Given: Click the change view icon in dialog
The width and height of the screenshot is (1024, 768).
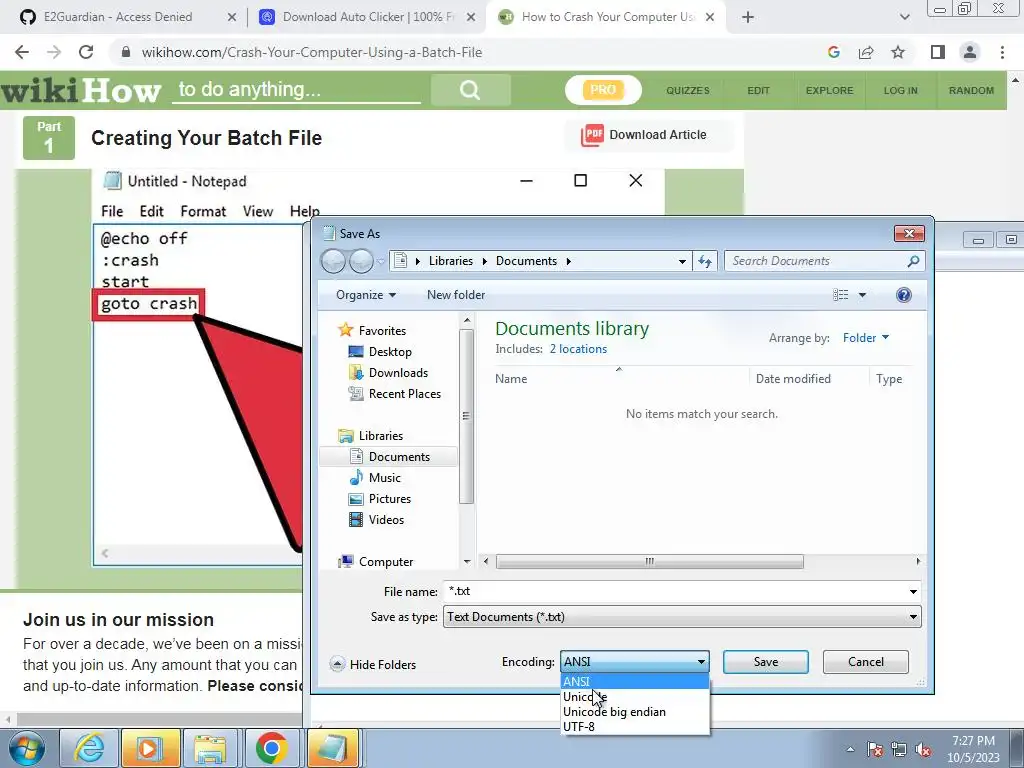Looking at the screenshot, I should pyautogui.click(x=840, y=295).
